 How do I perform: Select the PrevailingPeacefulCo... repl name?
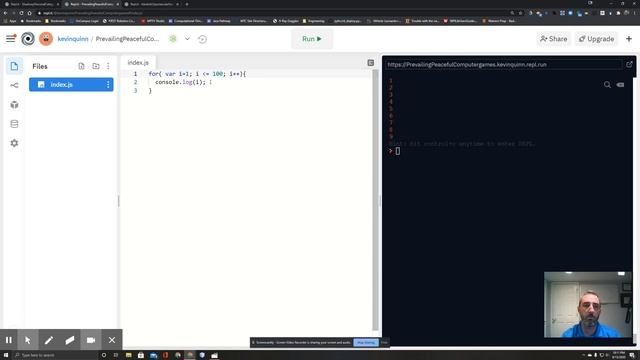click(127, 39)
